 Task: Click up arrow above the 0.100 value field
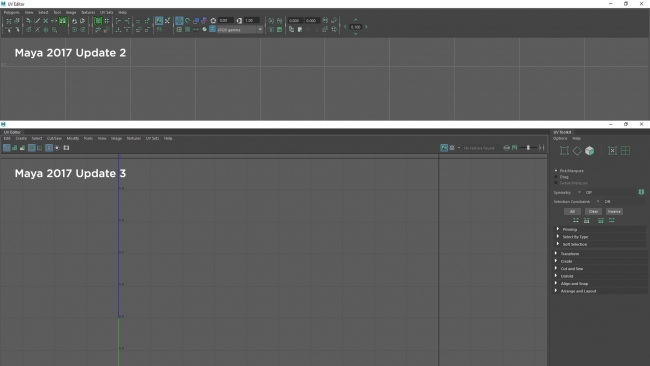(355, 20)
